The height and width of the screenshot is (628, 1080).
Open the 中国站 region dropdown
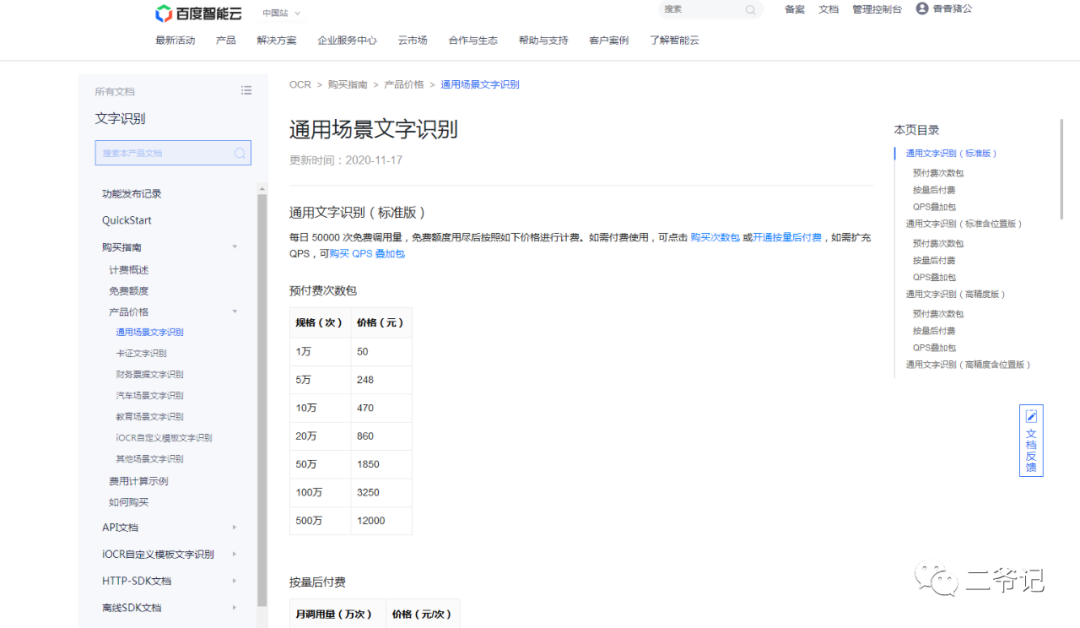tap(281, 13)
